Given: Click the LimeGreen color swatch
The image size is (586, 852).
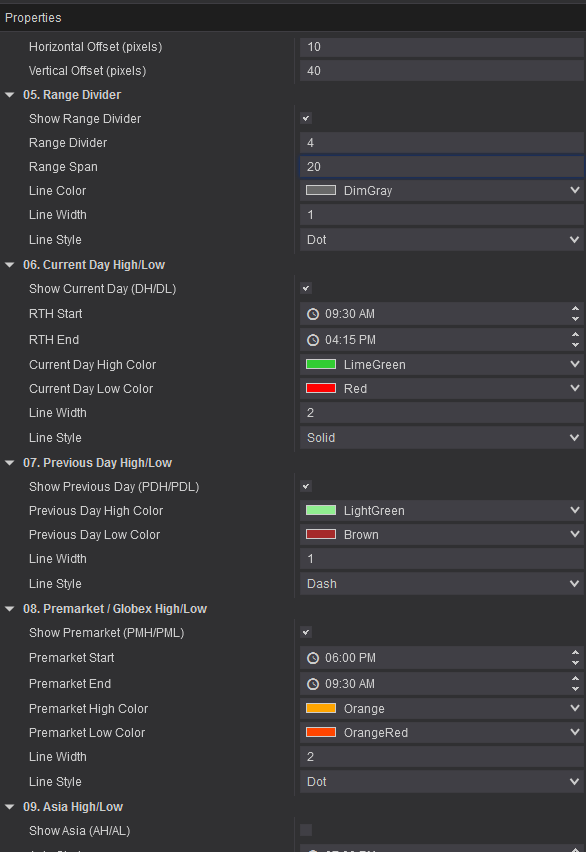Looking at the screenshot, I should (x=321, y=365).
